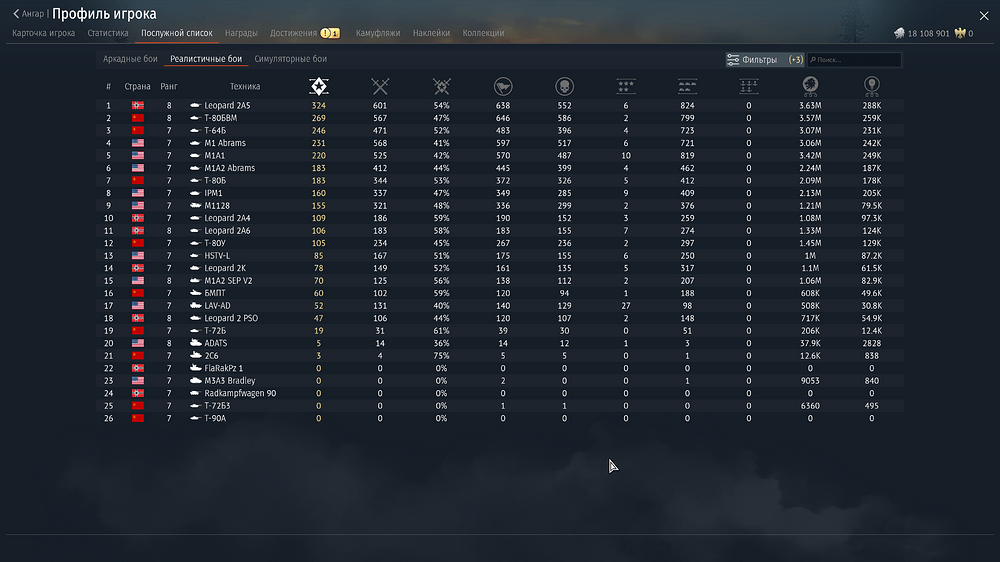Viewport: 1000px width, 562px height.
Task: Sort by Страна column header
Action: coord(138,86)
